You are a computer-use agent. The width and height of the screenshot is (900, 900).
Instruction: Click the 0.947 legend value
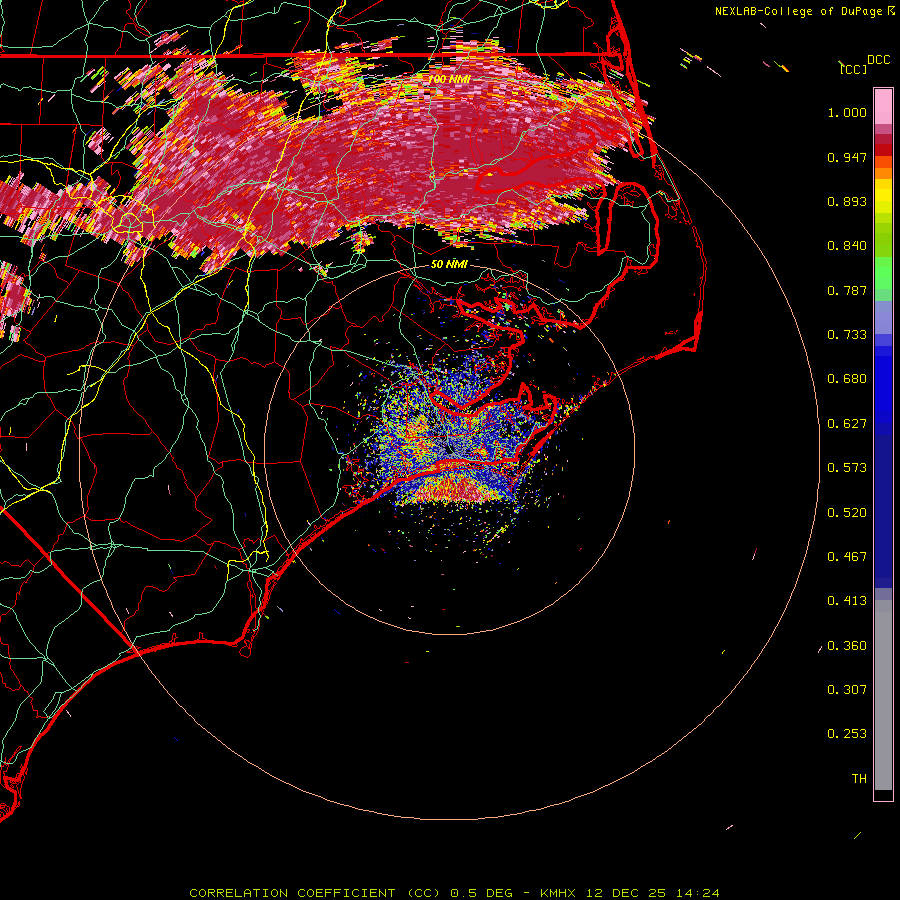pyautogui.click(x=847, y=157)
